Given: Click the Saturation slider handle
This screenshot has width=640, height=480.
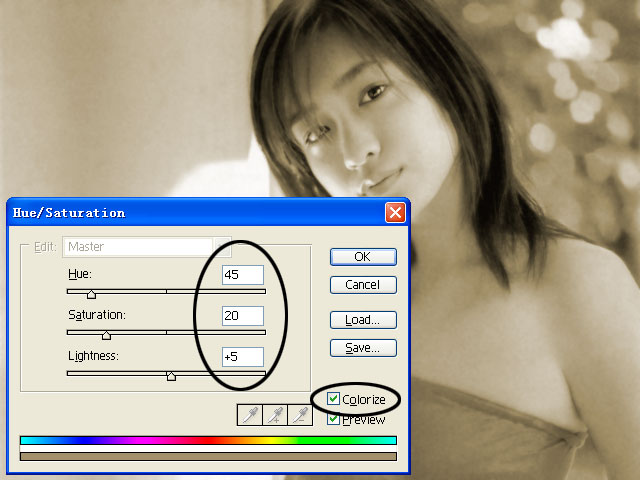Looking at the screenshot, I should coord(107,335).
